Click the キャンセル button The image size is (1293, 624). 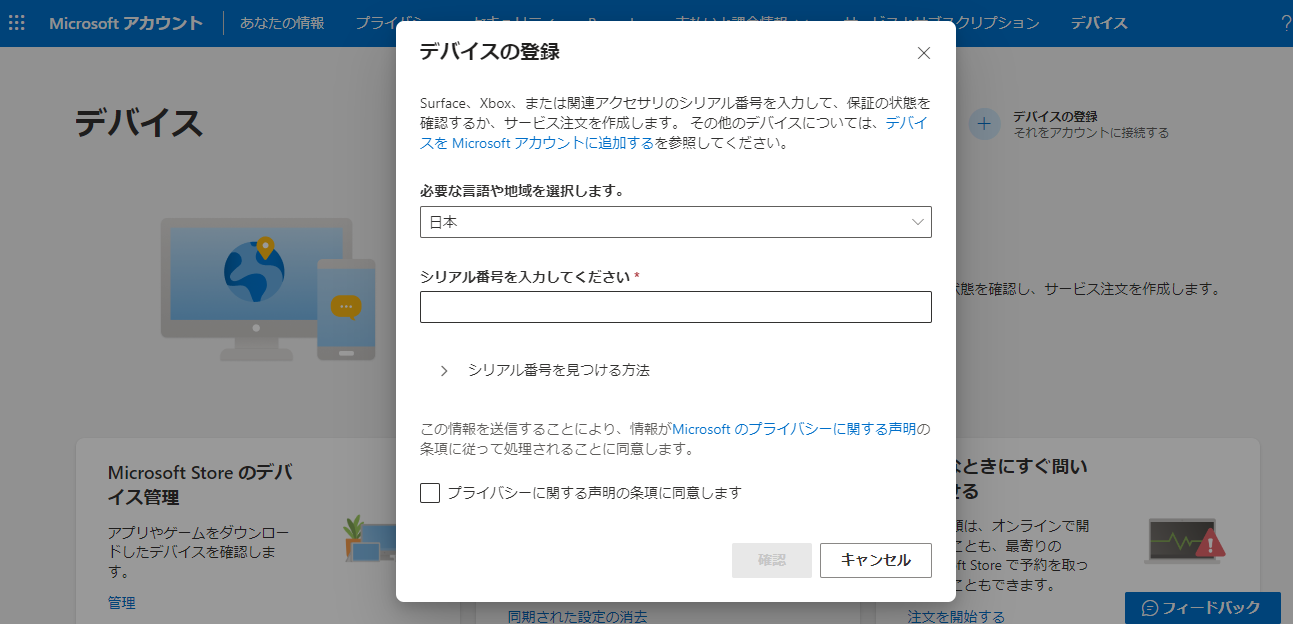(x=876, y=560)
